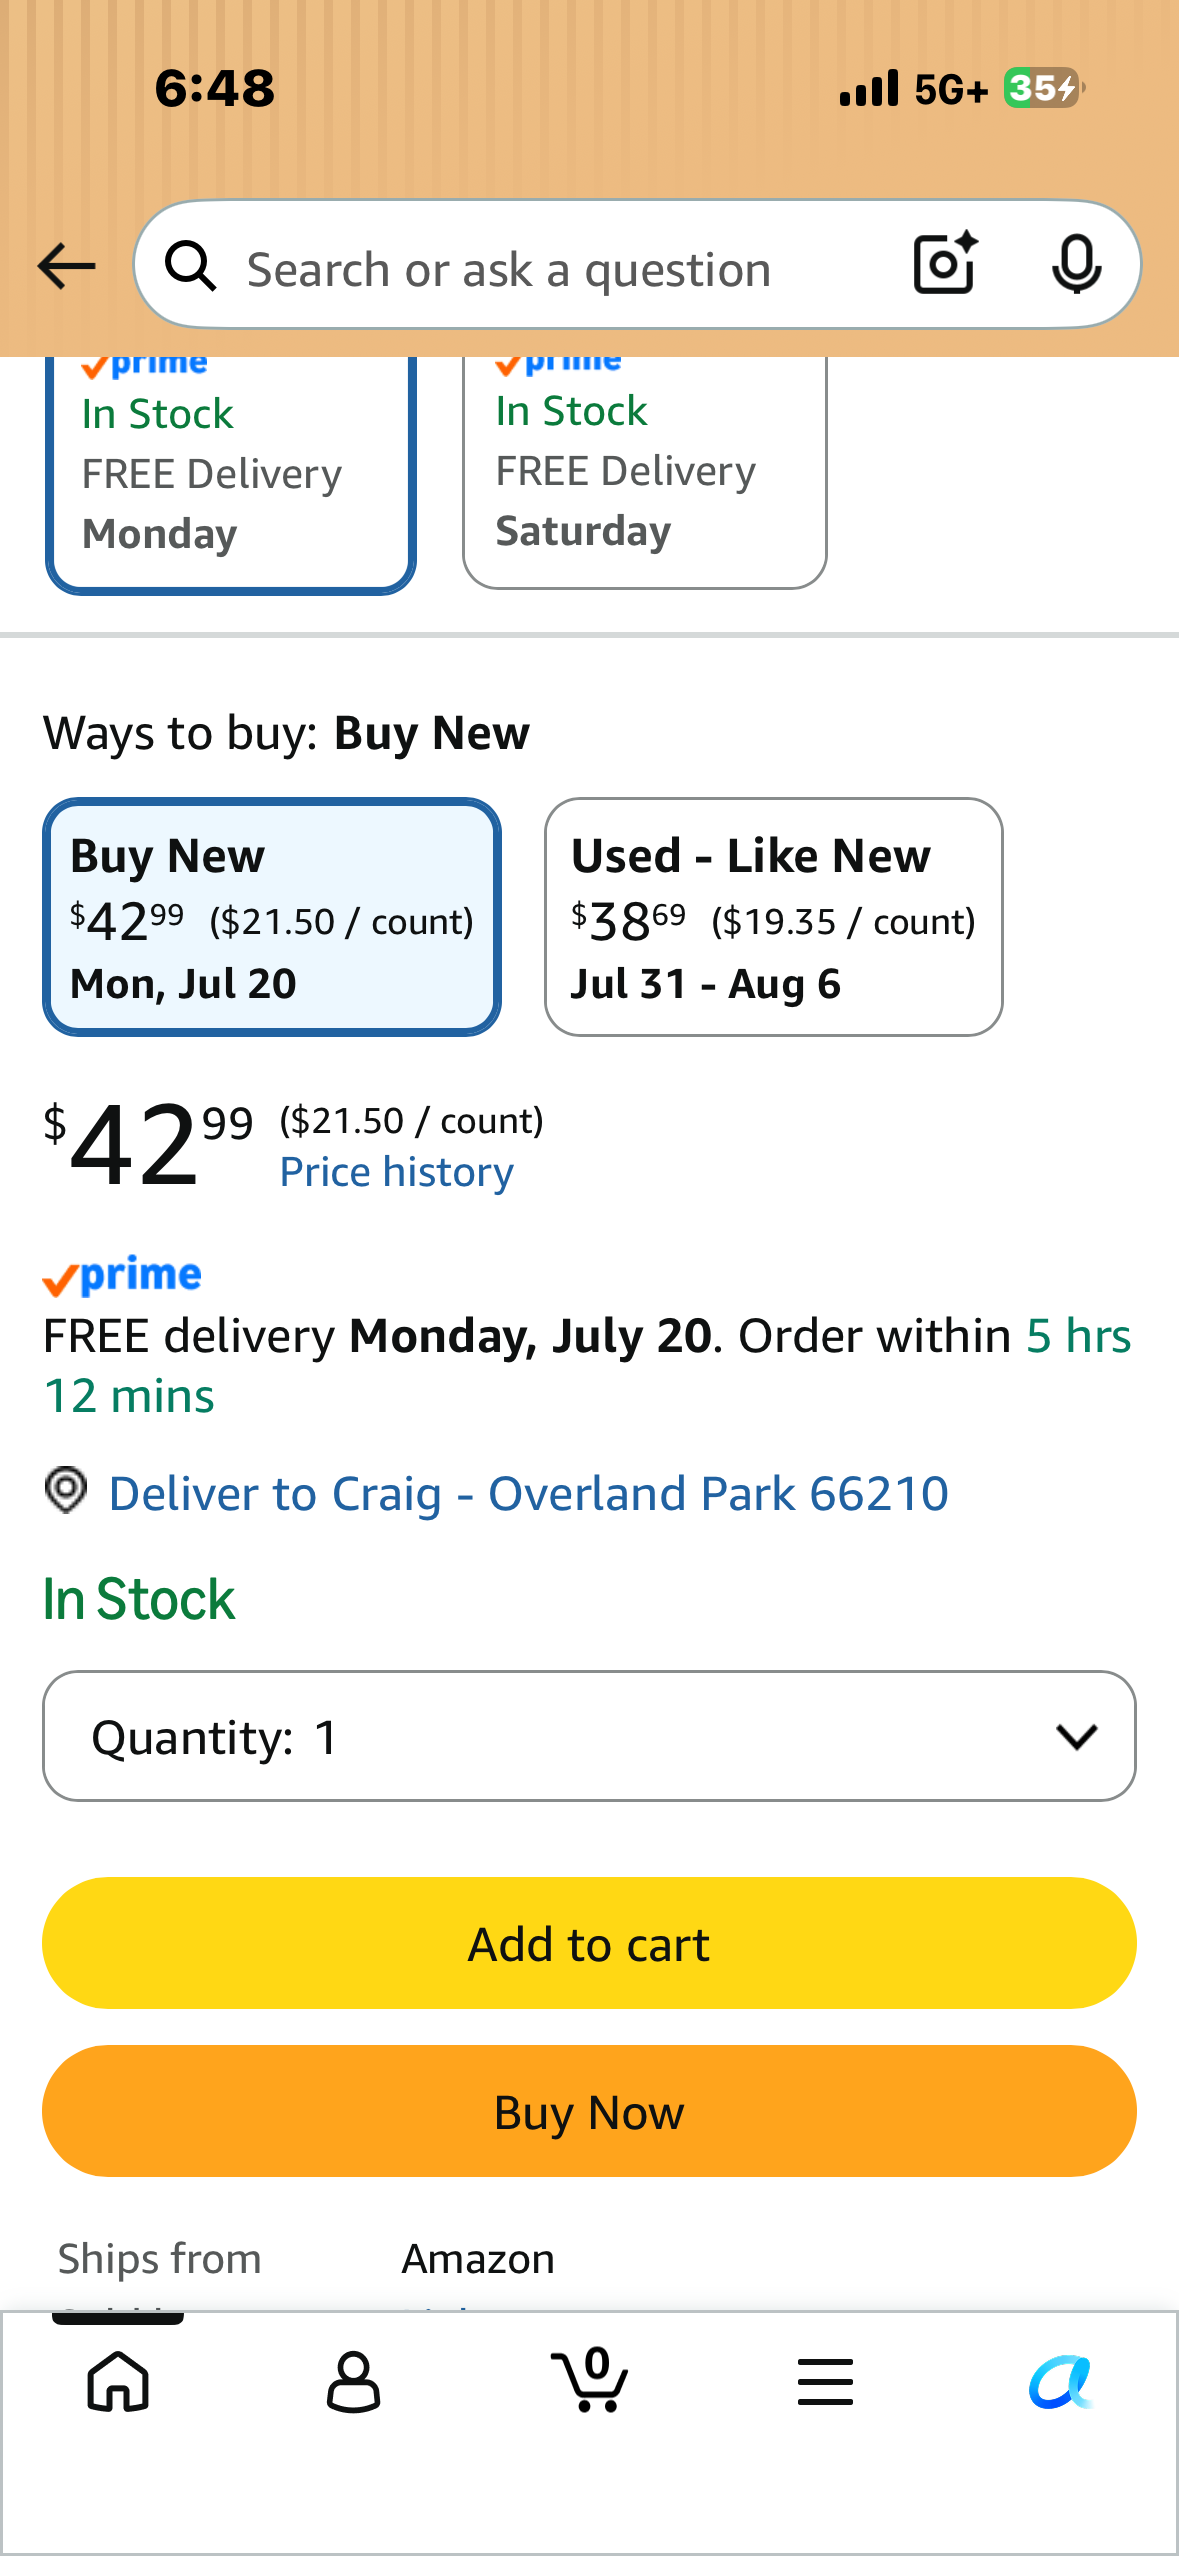Tap the microphone voice search icon

click(1077, 265)
